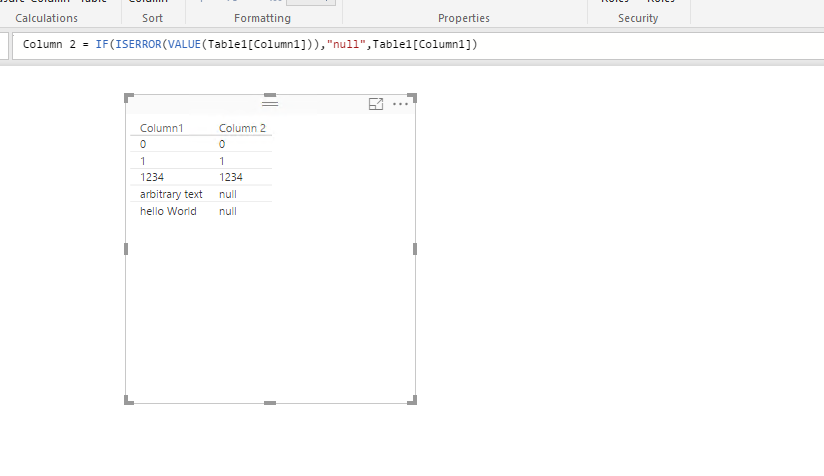
Task: Select the 'arbitrary text' cell
Action: [171, 194]
